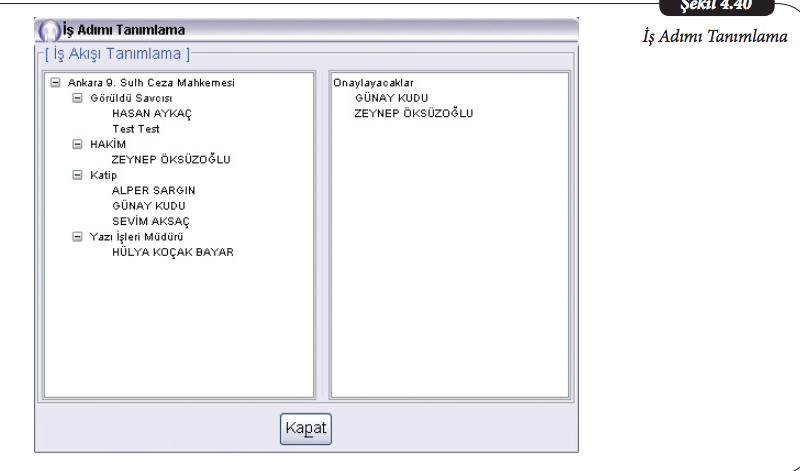Image resolution: width=800 pixels, height=471 pixels.
Task: Collapse the Görüldü Savcısı group
Action: pos(78,98)
